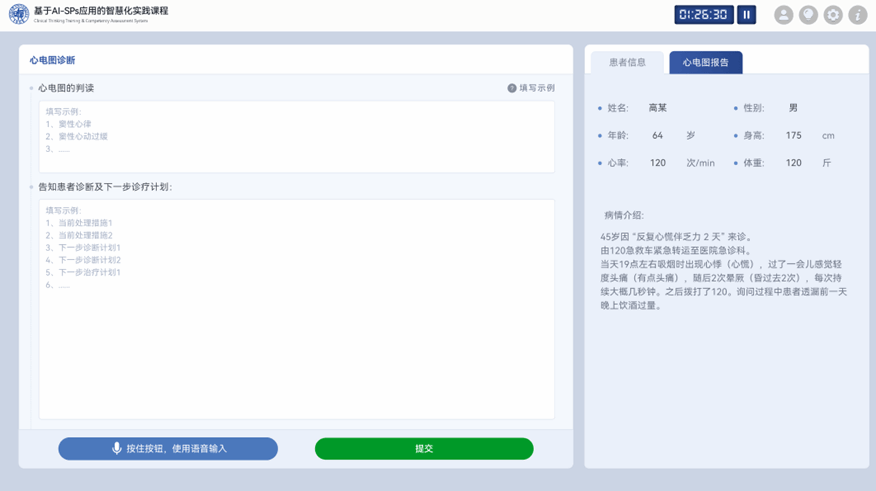
Task: Select the 心电图报告 tab
Action: pyautogui.click(x=706, y=63)
